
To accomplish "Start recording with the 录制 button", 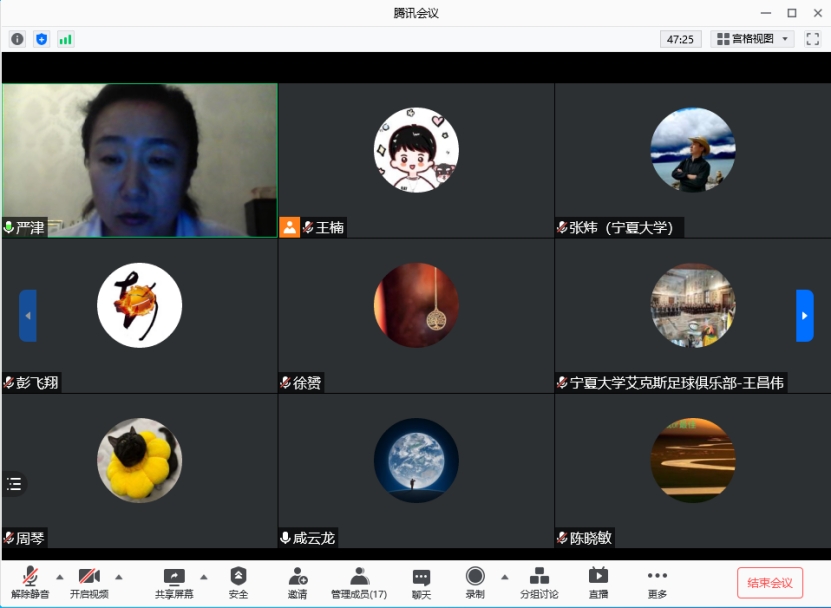I will point(475,581).
